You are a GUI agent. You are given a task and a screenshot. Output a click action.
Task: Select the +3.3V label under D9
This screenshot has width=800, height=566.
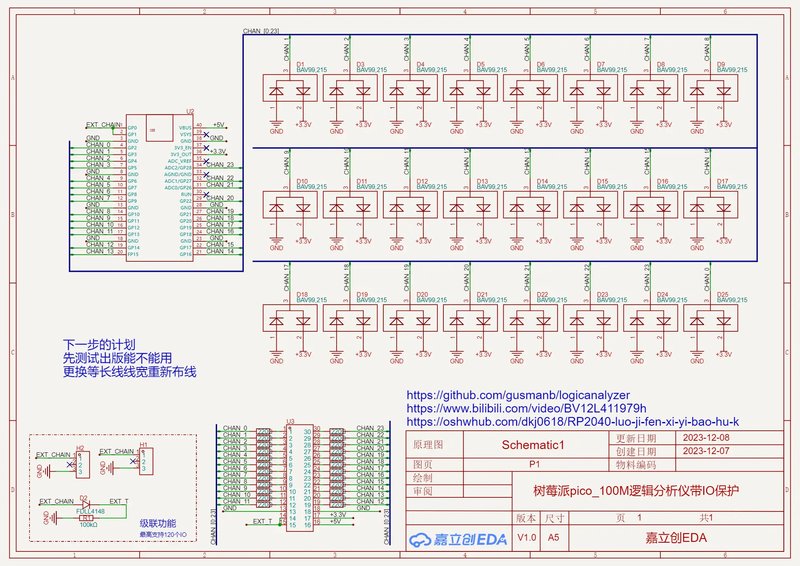click(723, 124)
